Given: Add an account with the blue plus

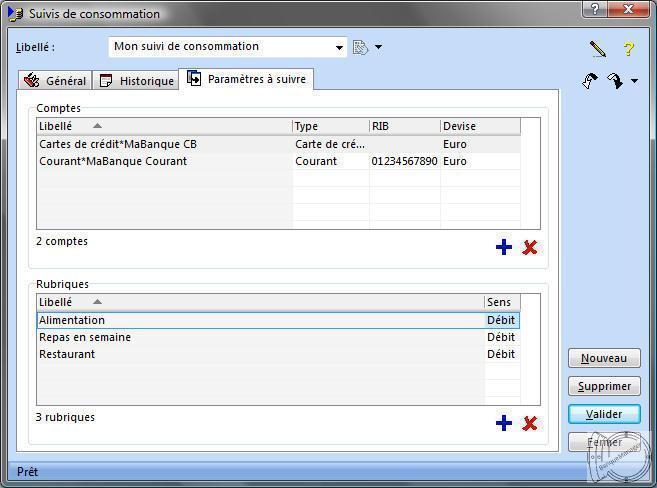Looking at the screenshot, I should (504, 247).
